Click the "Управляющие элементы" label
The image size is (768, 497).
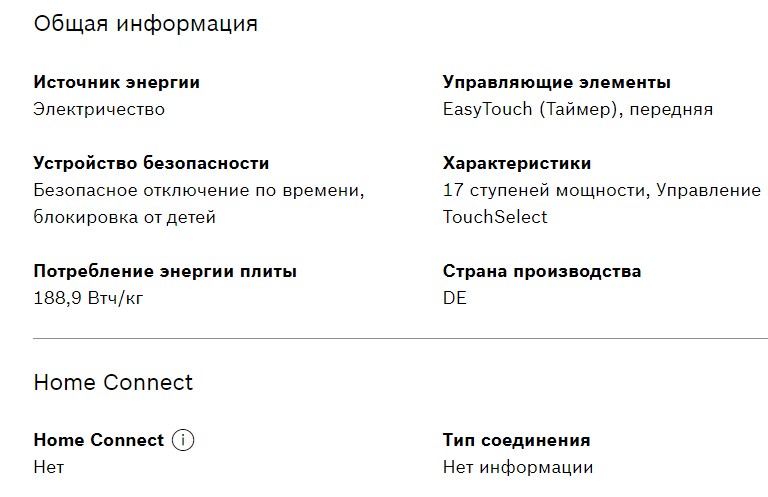556,82
